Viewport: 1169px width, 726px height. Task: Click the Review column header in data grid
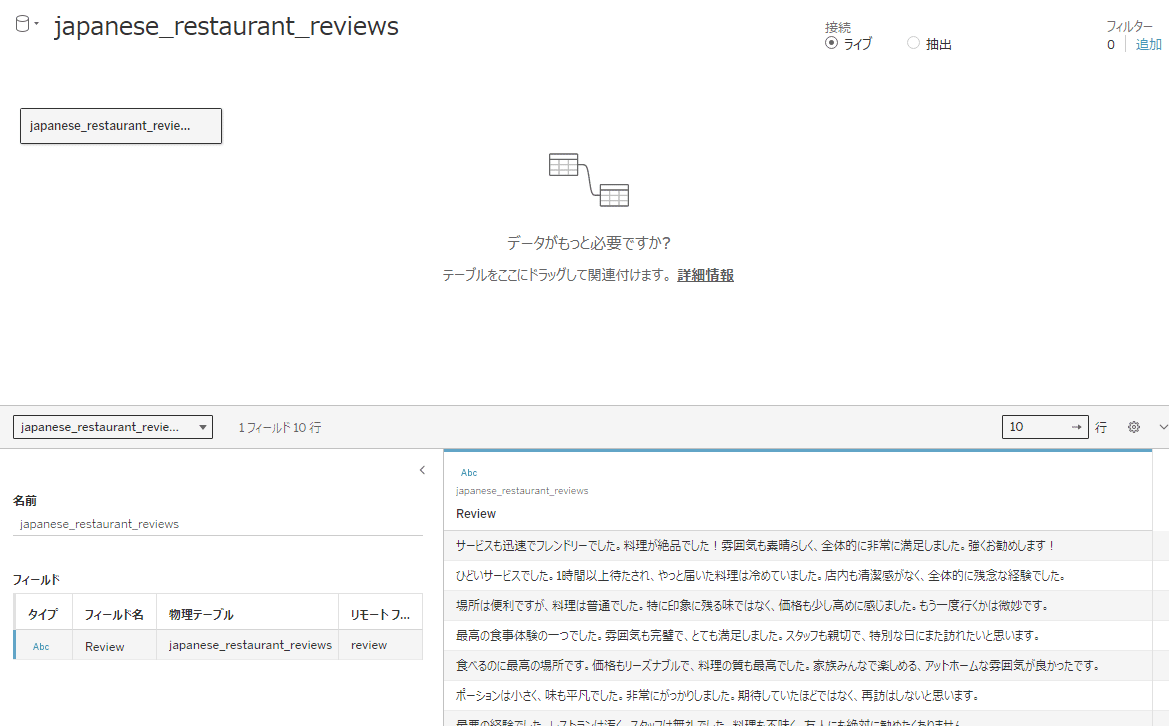476,514
